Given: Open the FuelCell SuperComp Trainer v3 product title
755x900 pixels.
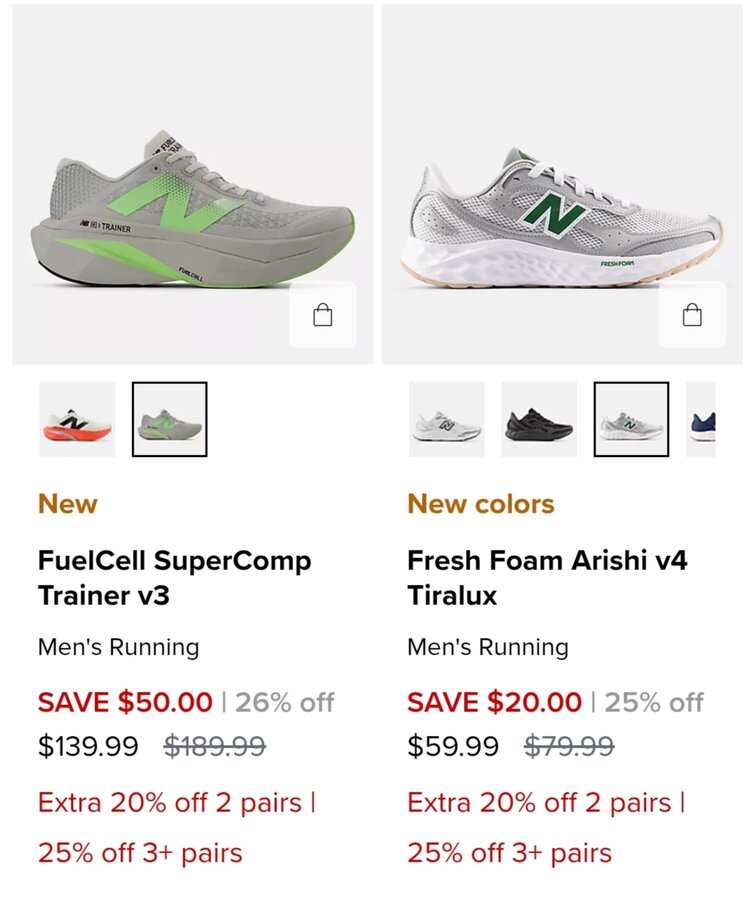Looking at the screenshot, I should [174, 578].
